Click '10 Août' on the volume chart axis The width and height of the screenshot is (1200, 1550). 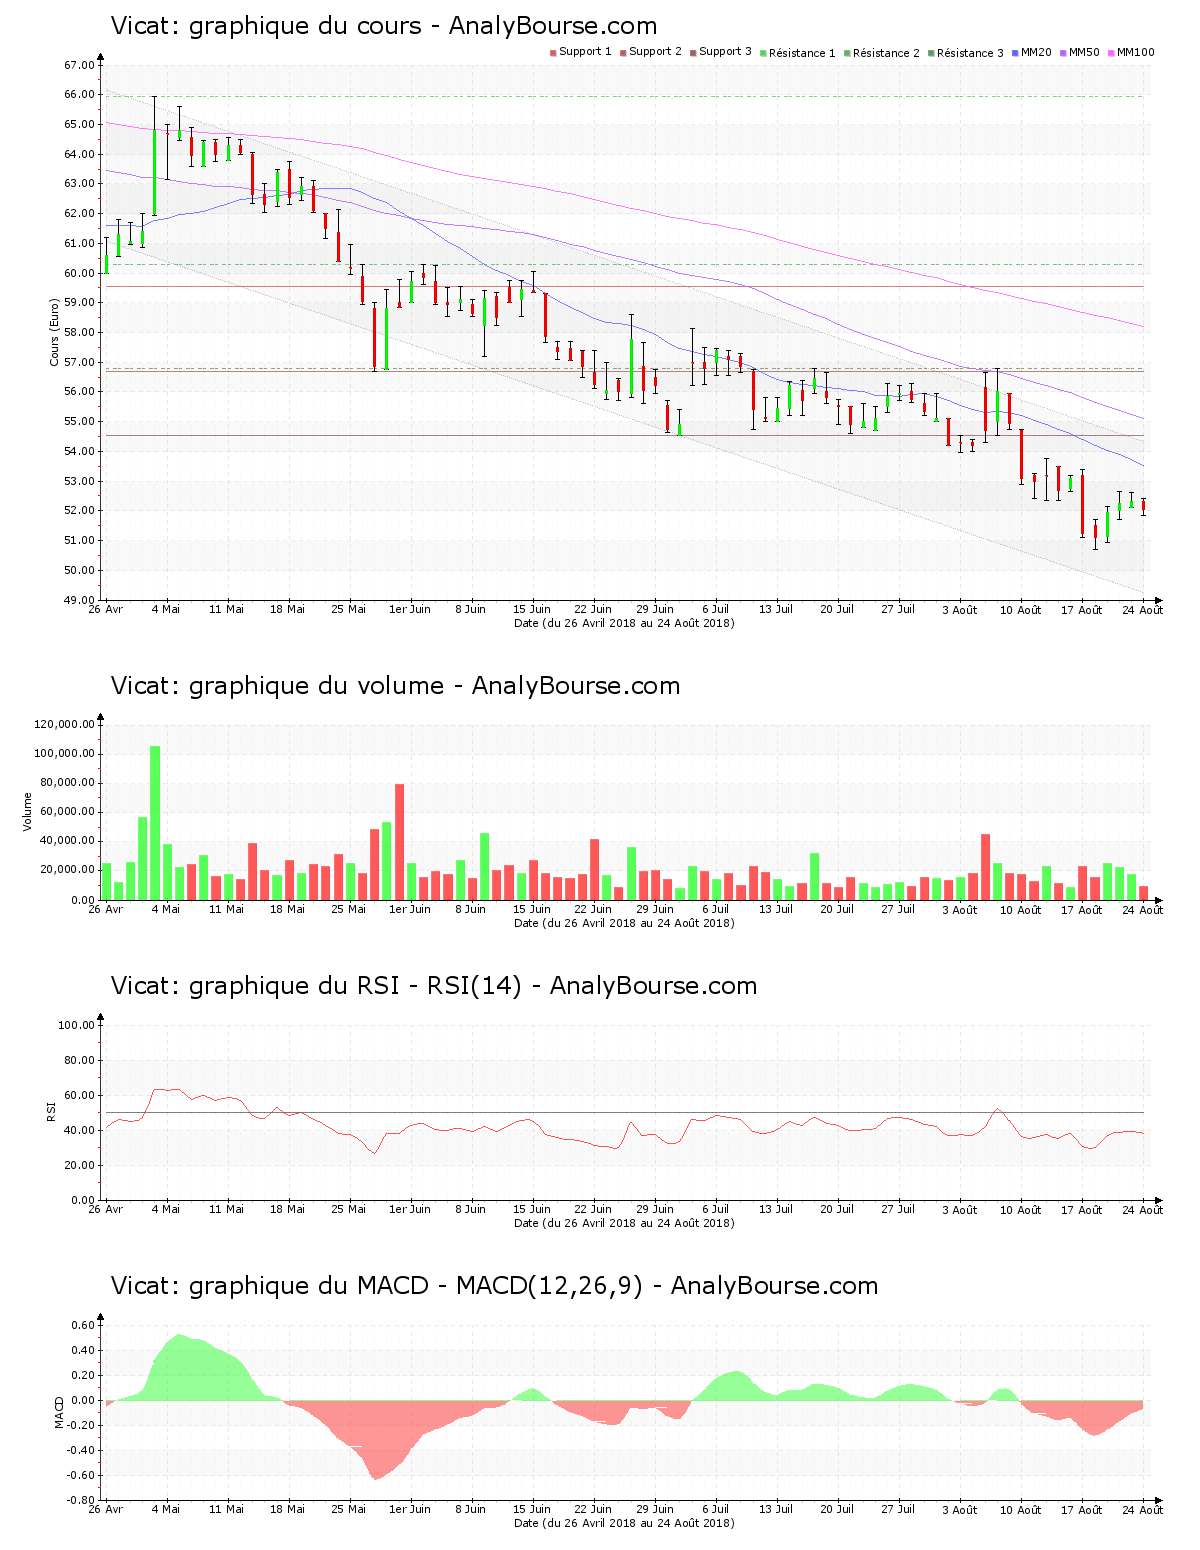point(1021,910)
